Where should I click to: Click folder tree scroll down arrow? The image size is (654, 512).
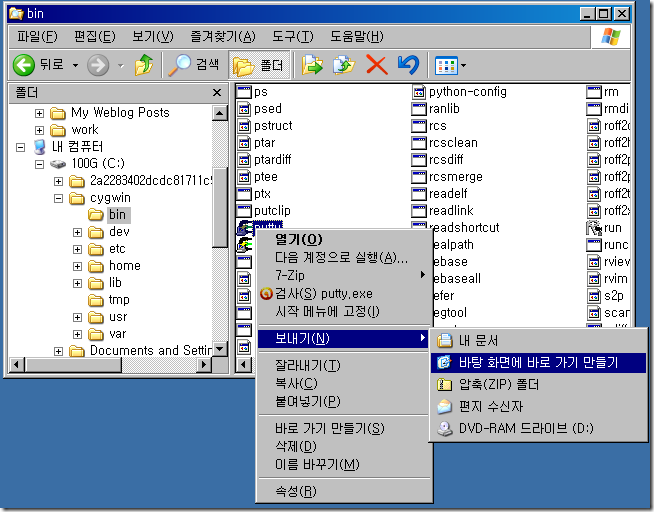(x=219, y=349)
